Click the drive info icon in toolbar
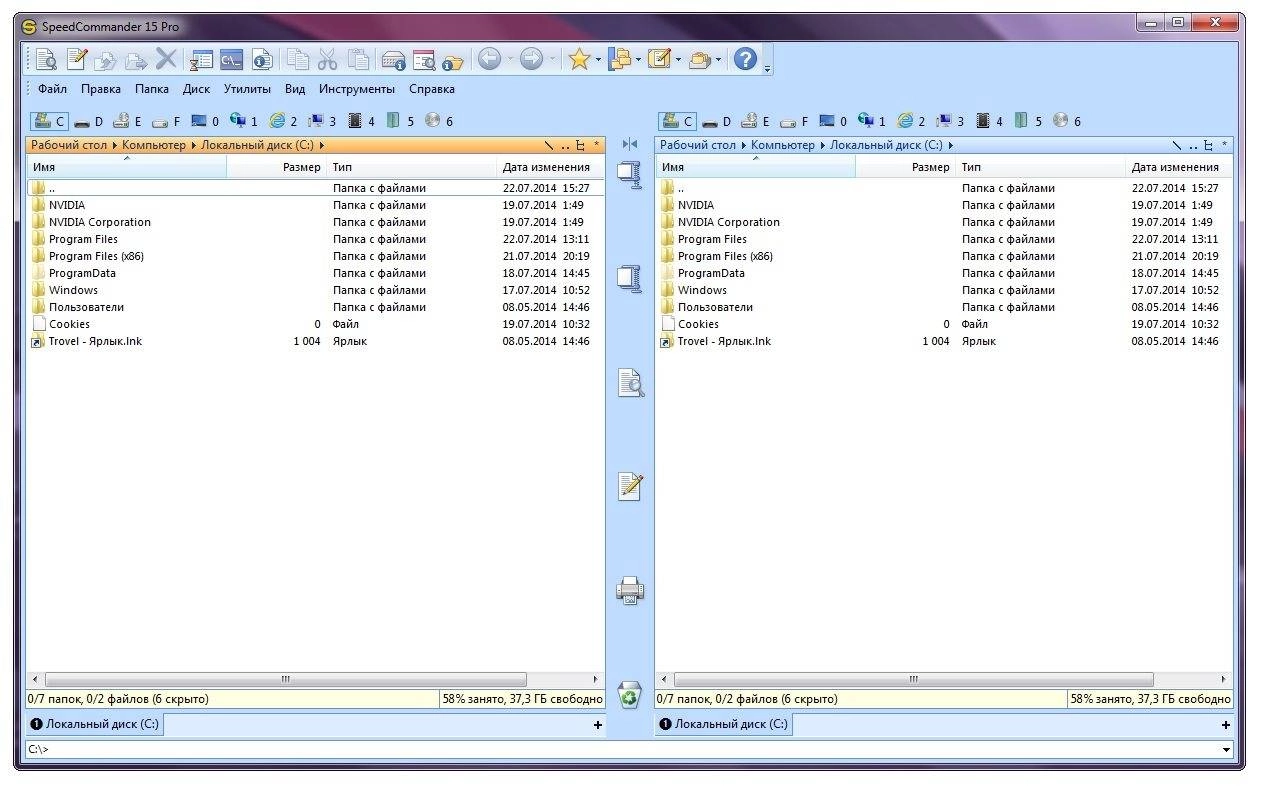This screenshot has width=1263, height=790. pos(393,60)
